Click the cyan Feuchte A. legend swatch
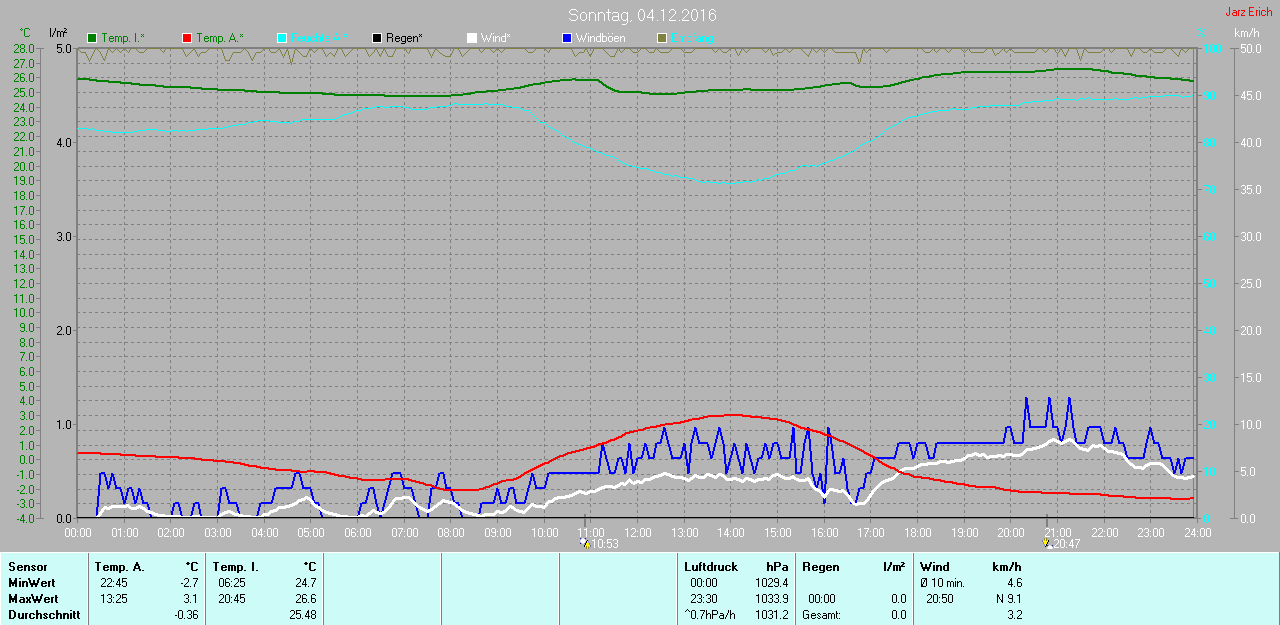 (x=282, y=38)
